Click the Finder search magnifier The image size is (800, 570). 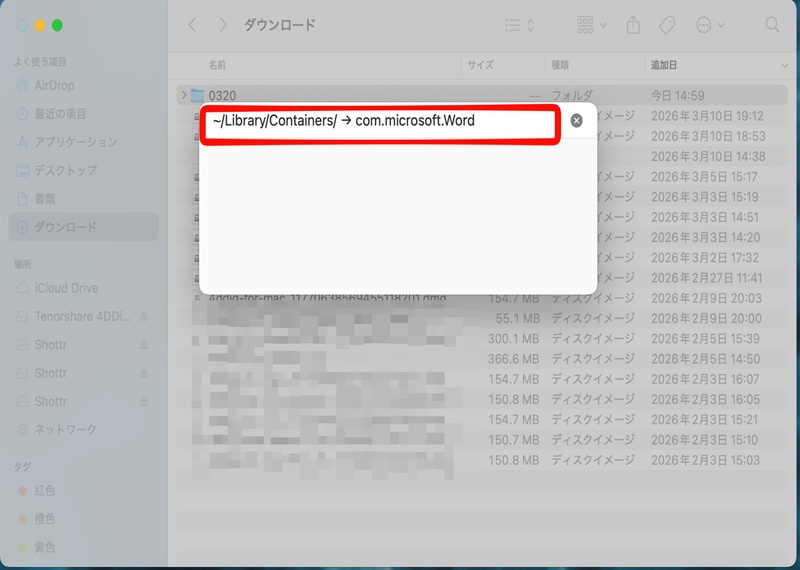click(772, 25)
